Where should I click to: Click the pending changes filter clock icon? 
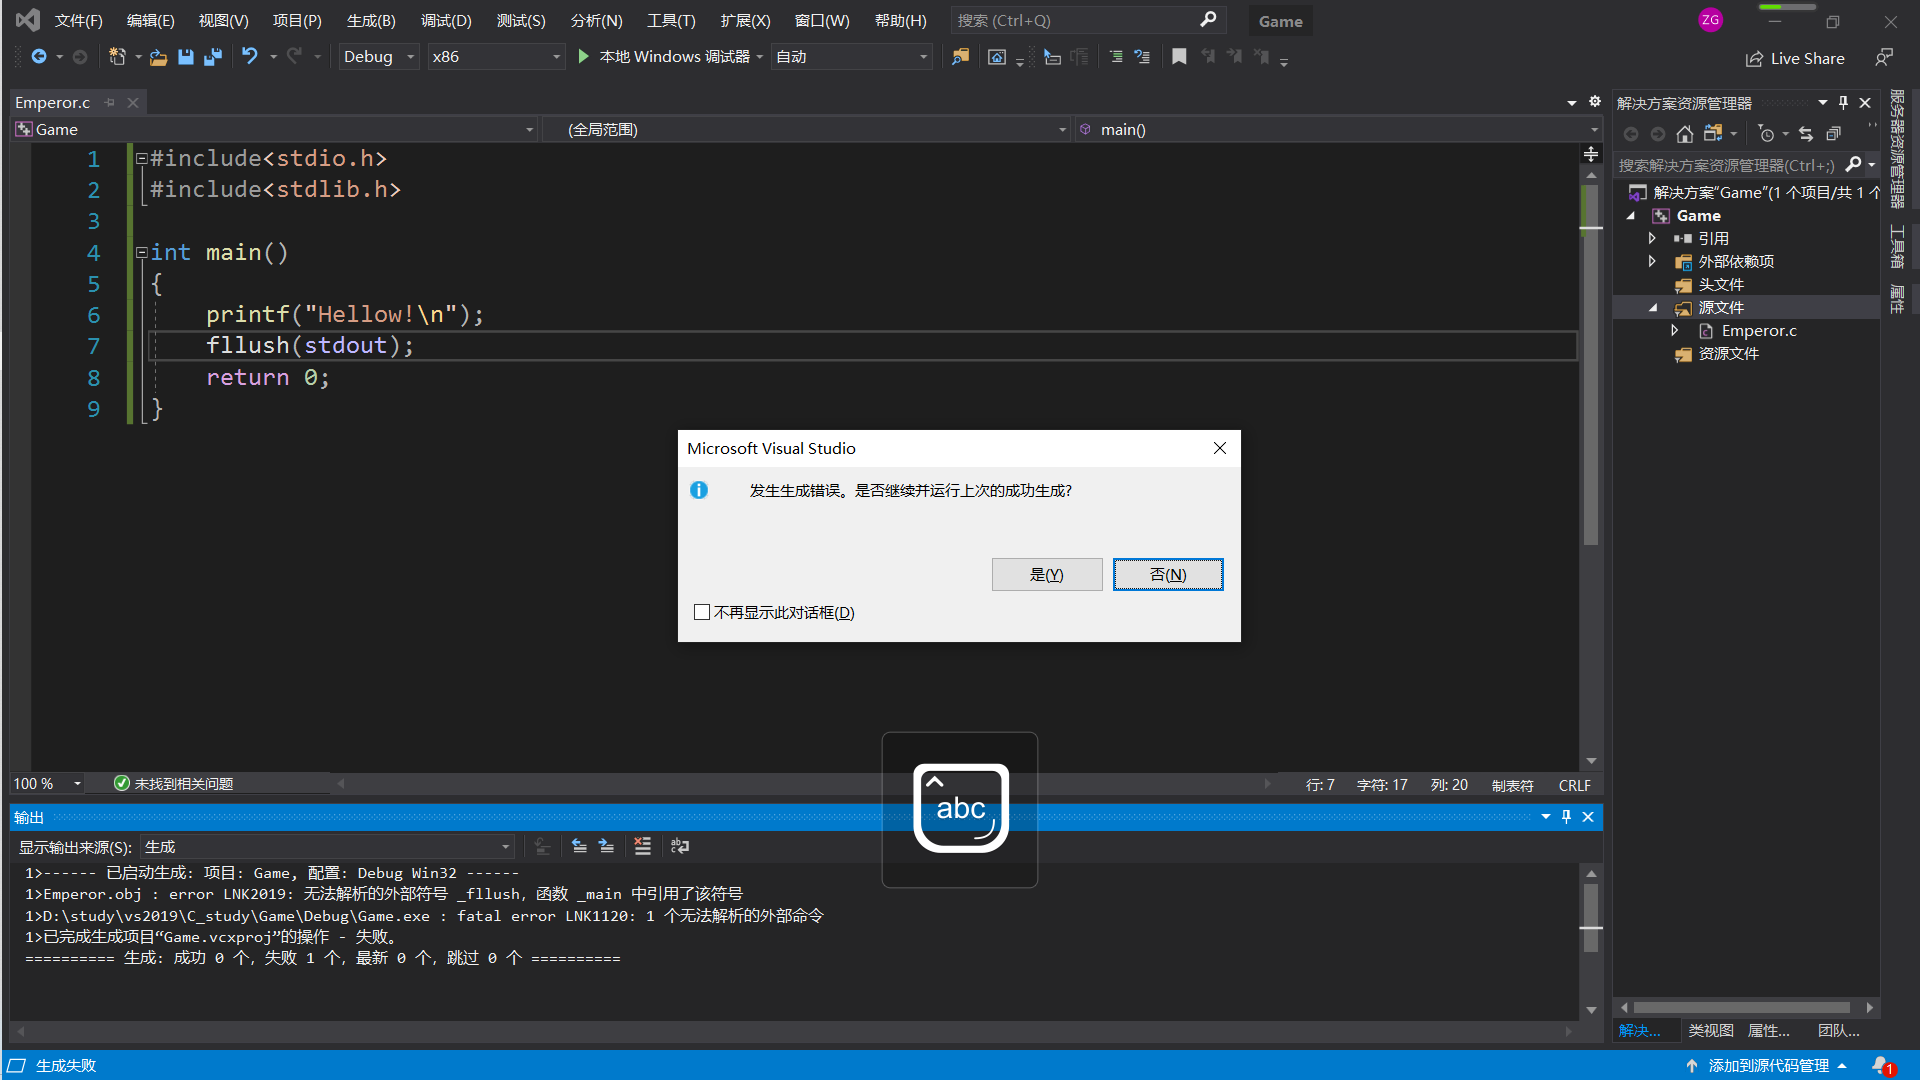[1766, 134]
